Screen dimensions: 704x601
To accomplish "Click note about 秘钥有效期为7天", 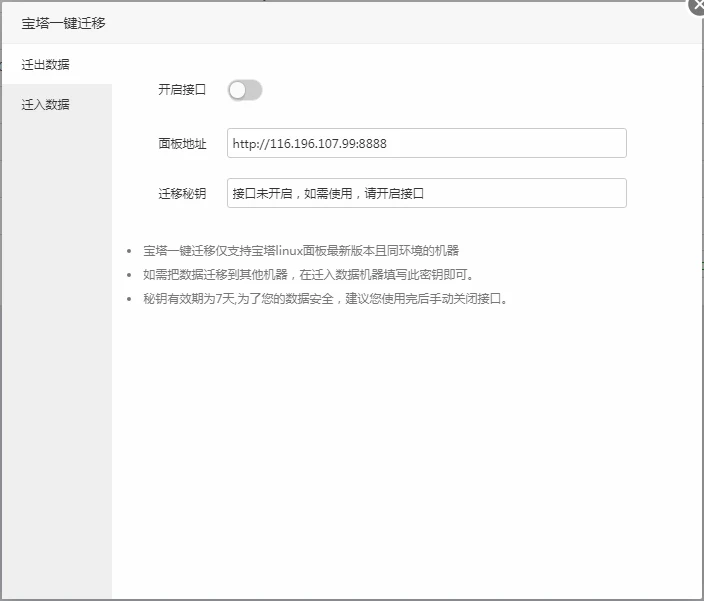I will tap(326, 298).
